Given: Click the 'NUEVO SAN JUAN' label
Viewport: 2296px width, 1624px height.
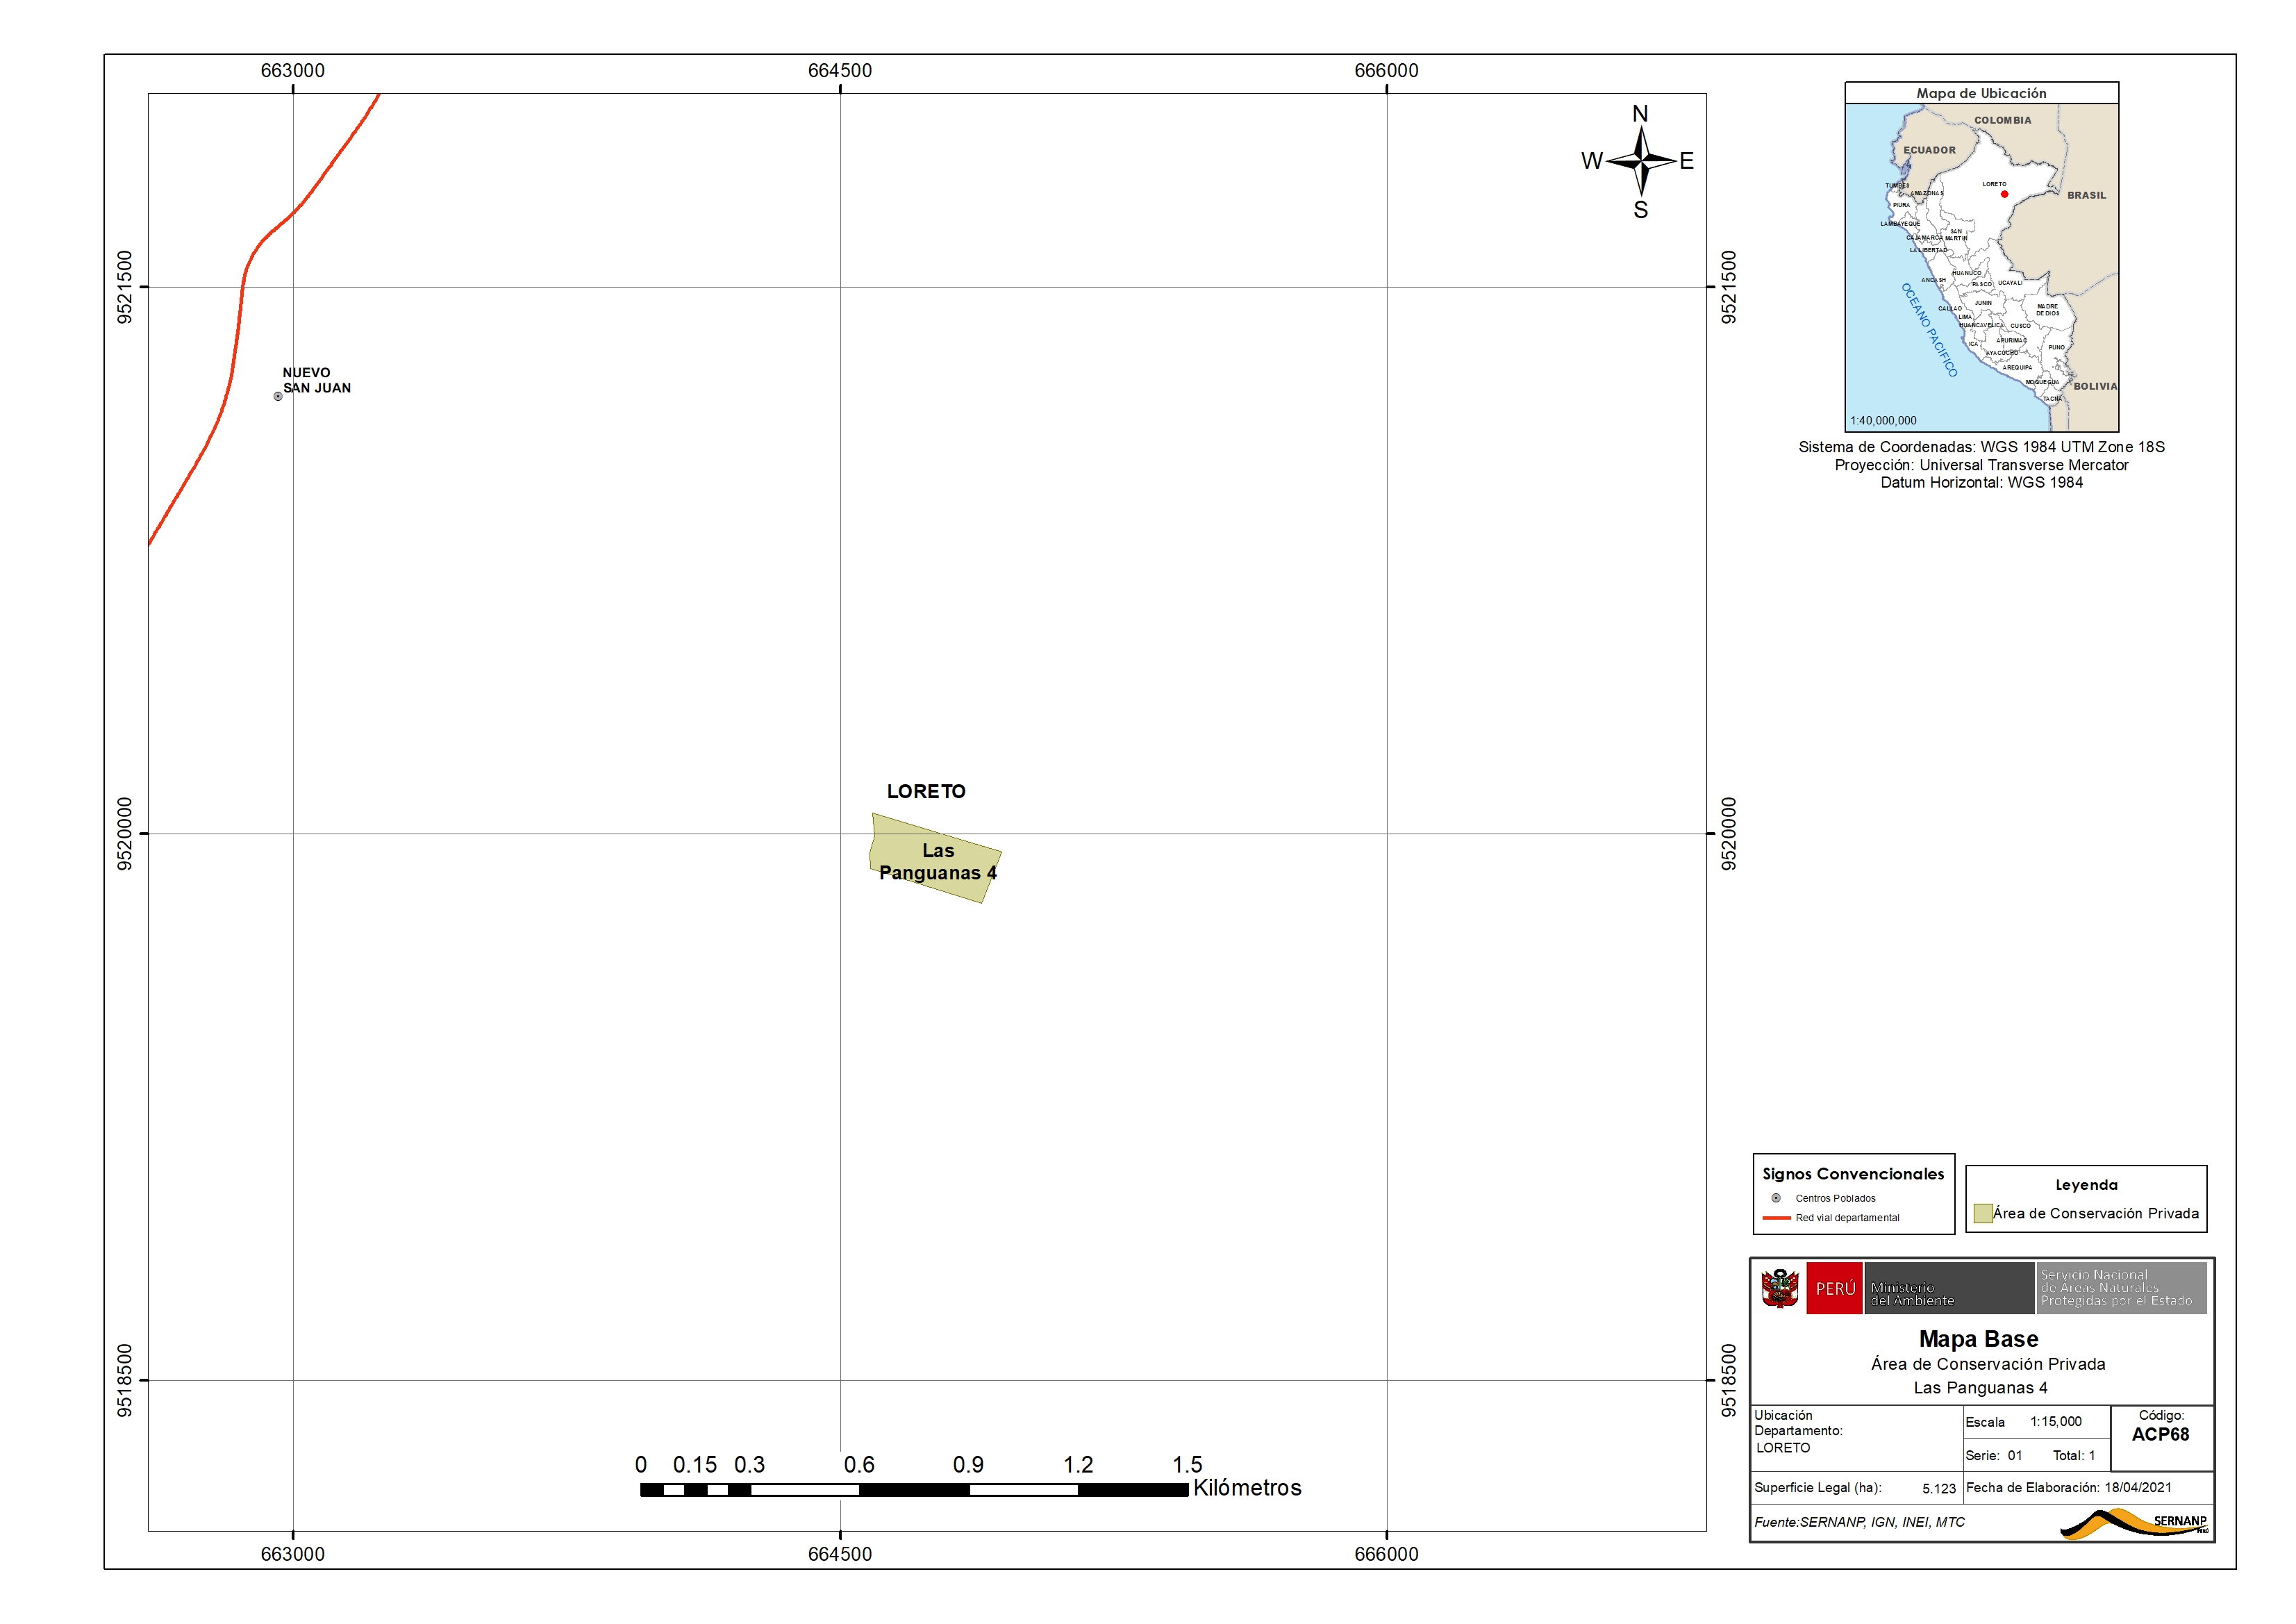Looking at the screenshot, I should click(316, 380).
